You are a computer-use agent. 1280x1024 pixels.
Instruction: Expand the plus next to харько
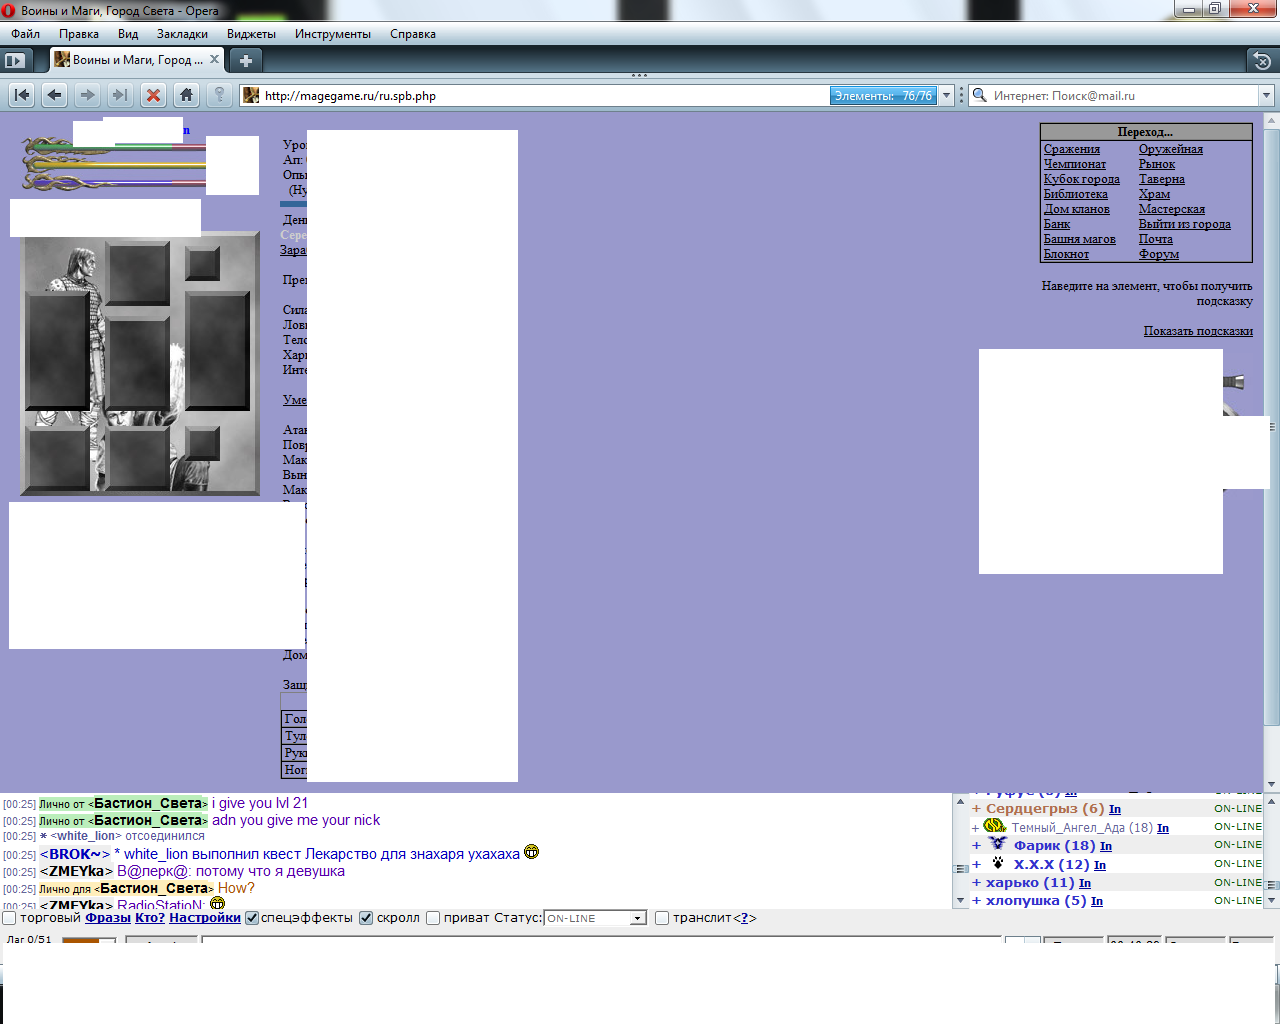(x=976, y=882)
